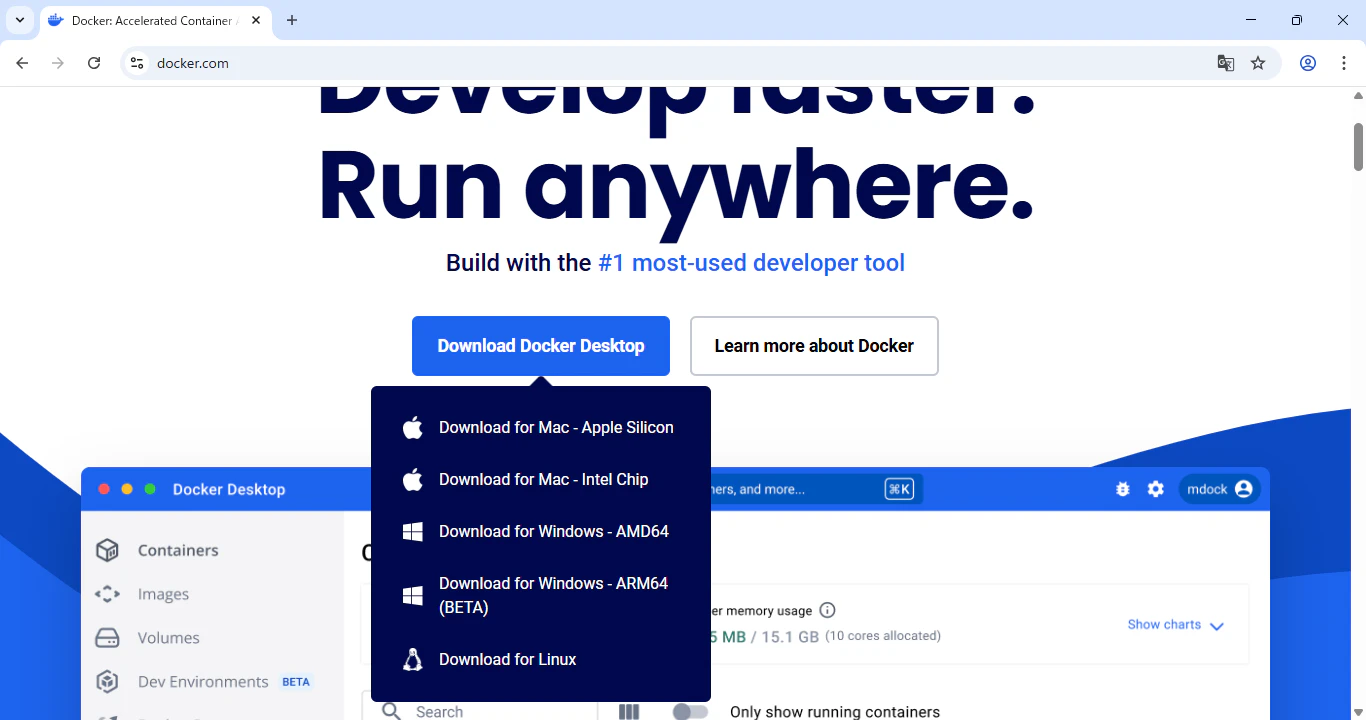
Task: Toggle Only show running containers switch
Action: coord(690,712)
